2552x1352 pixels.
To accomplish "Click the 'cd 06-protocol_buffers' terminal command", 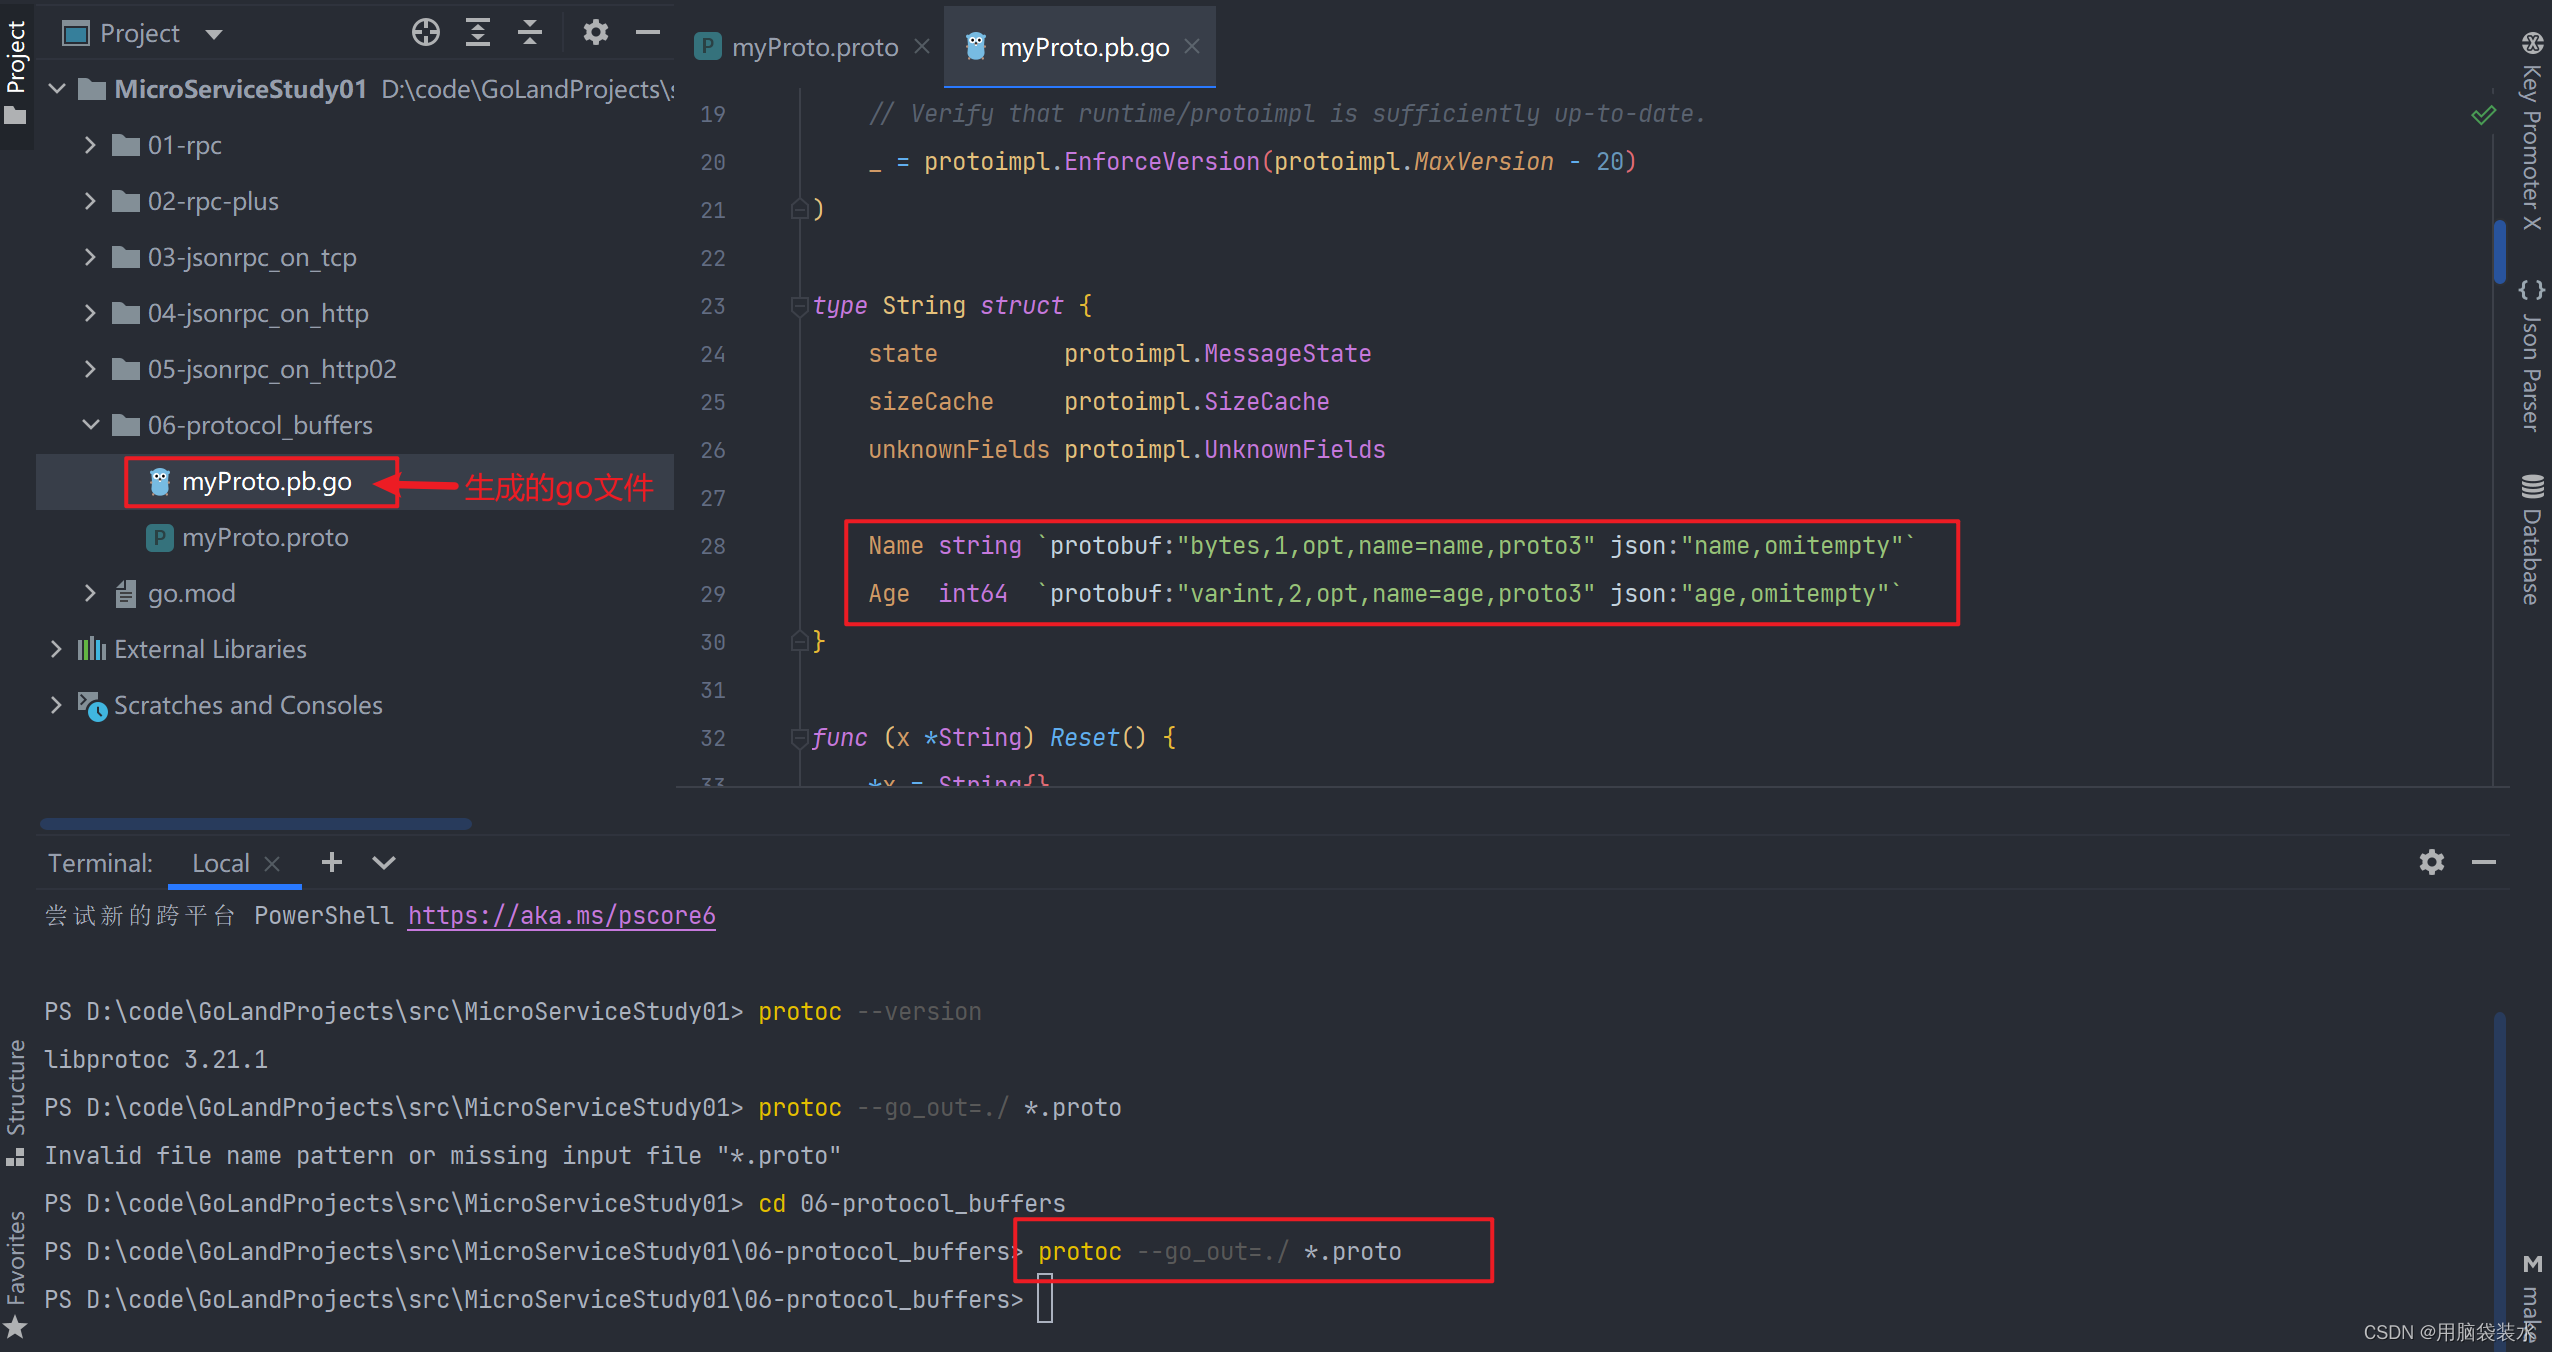I will click(912, 1204).
